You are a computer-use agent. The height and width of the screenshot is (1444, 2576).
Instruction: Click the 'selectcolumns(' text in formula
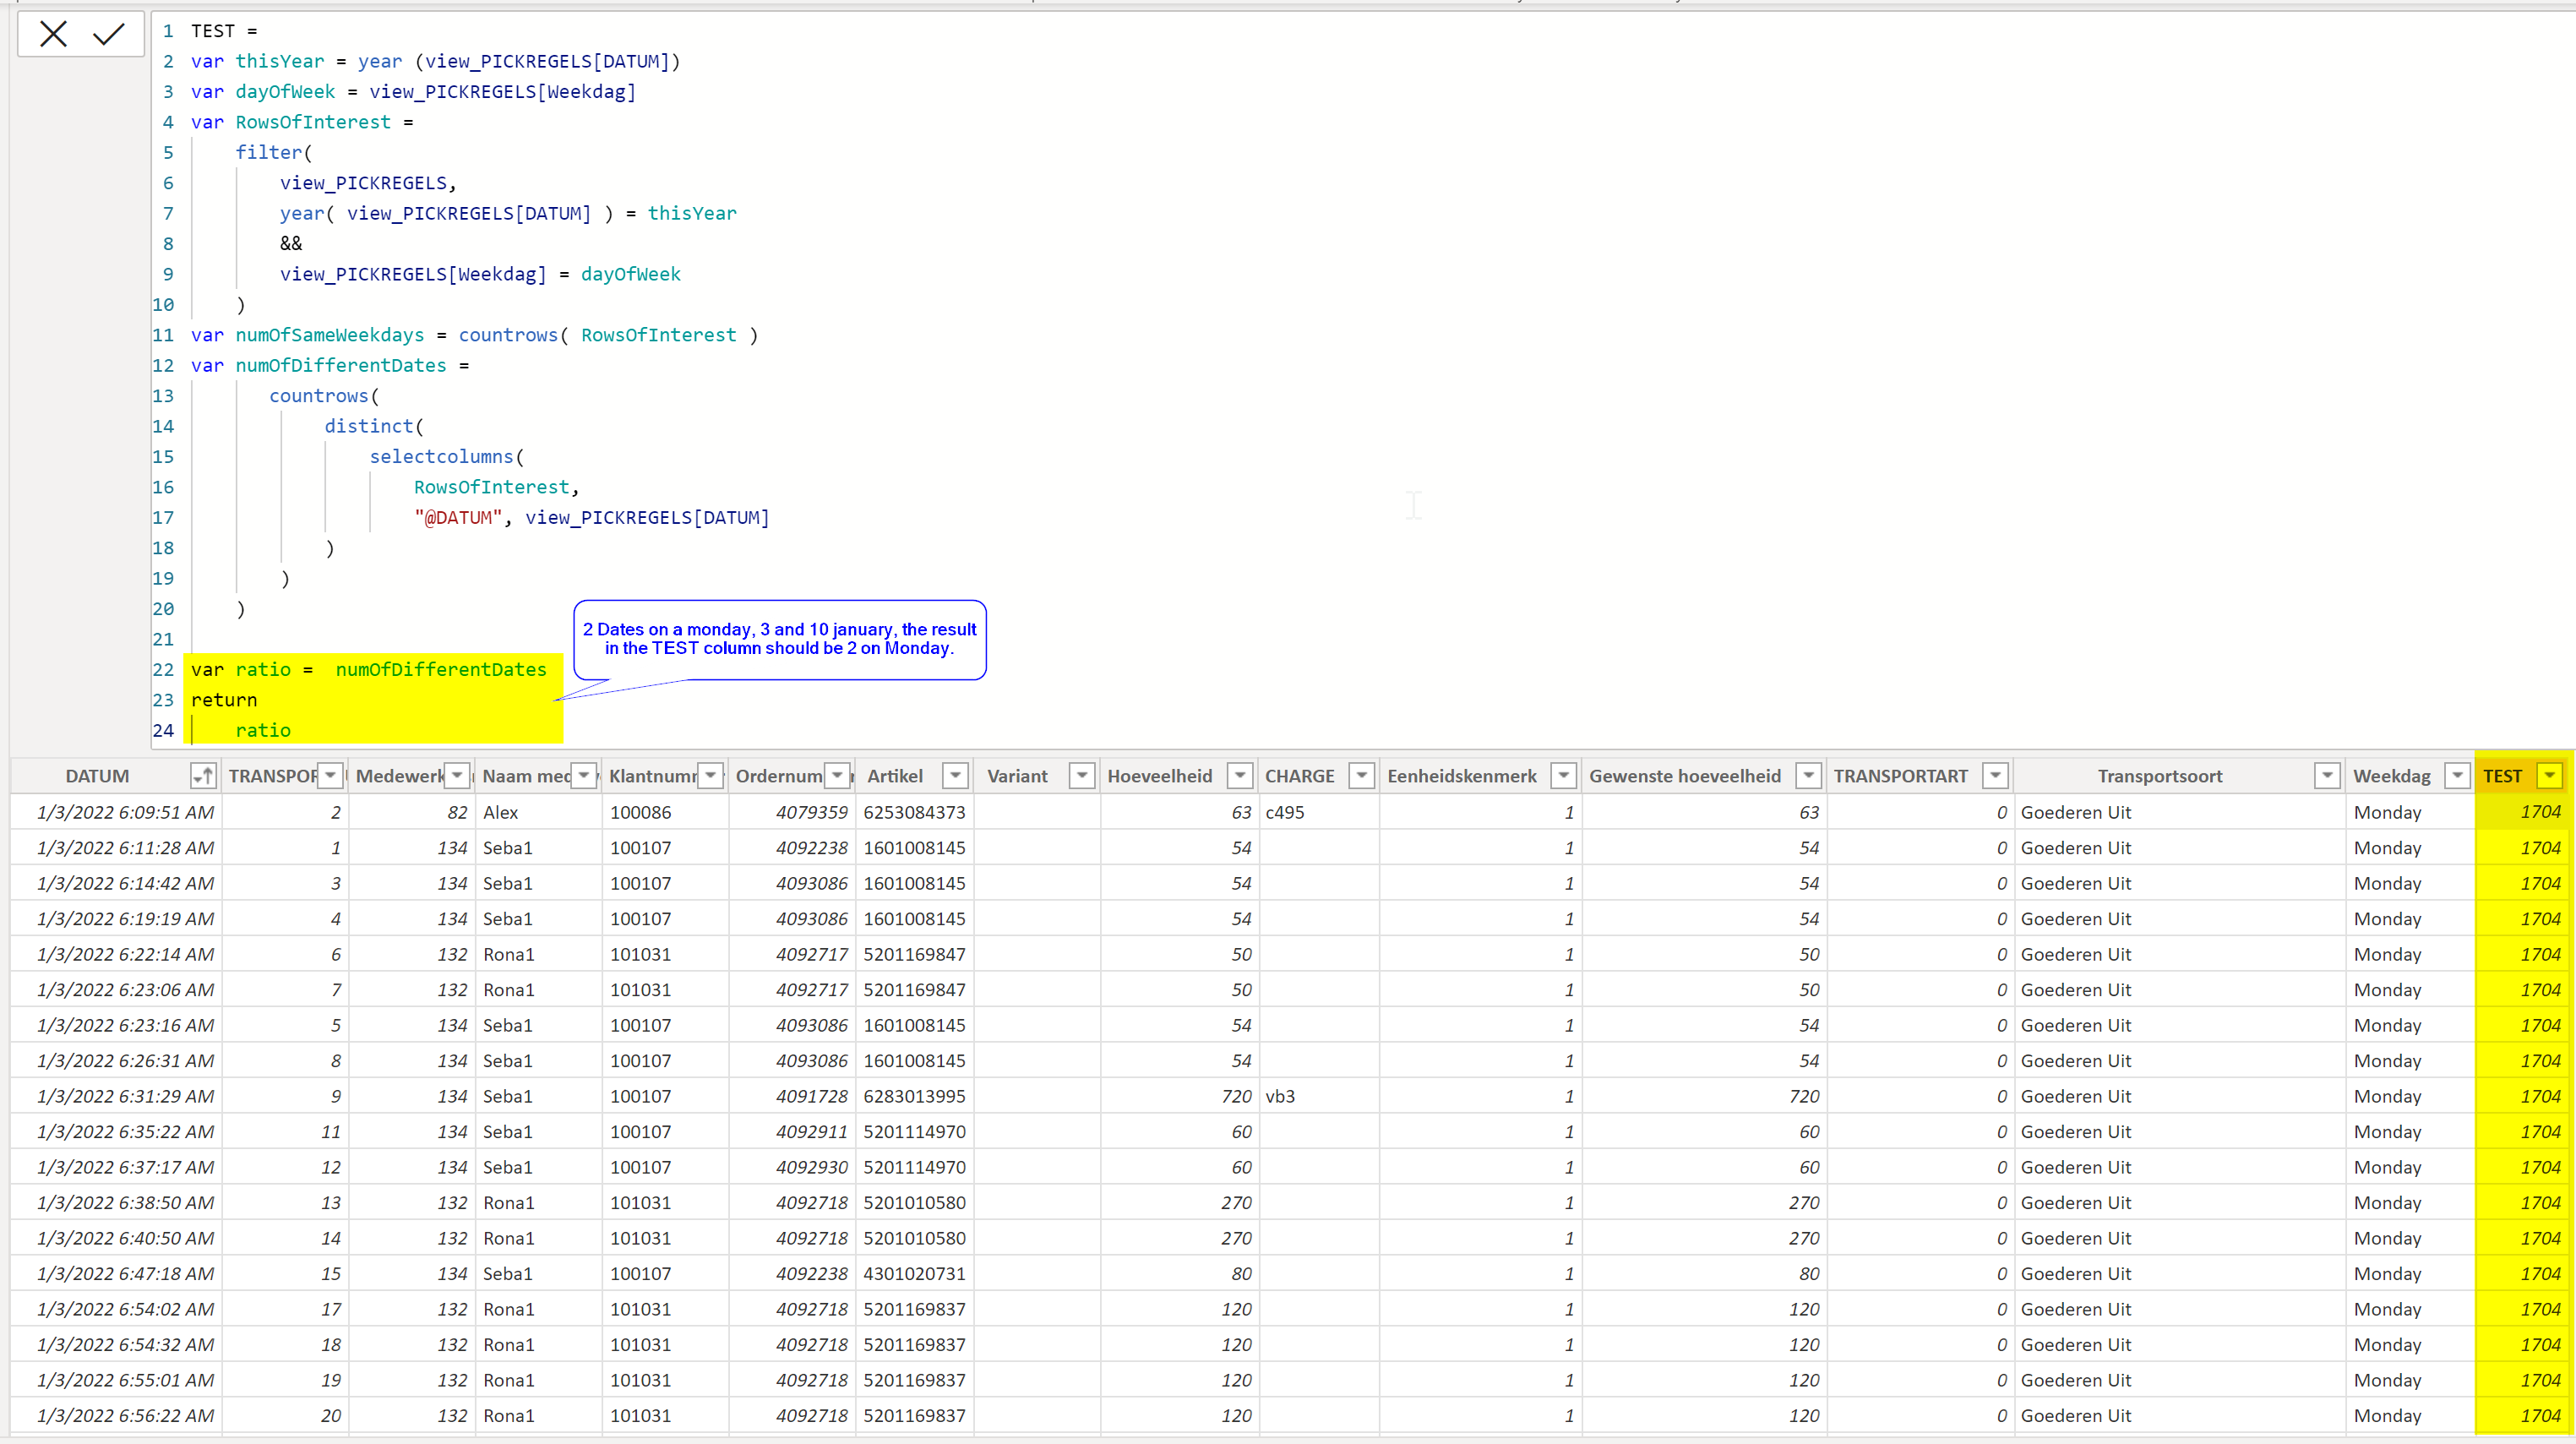[x=446, y=456]
